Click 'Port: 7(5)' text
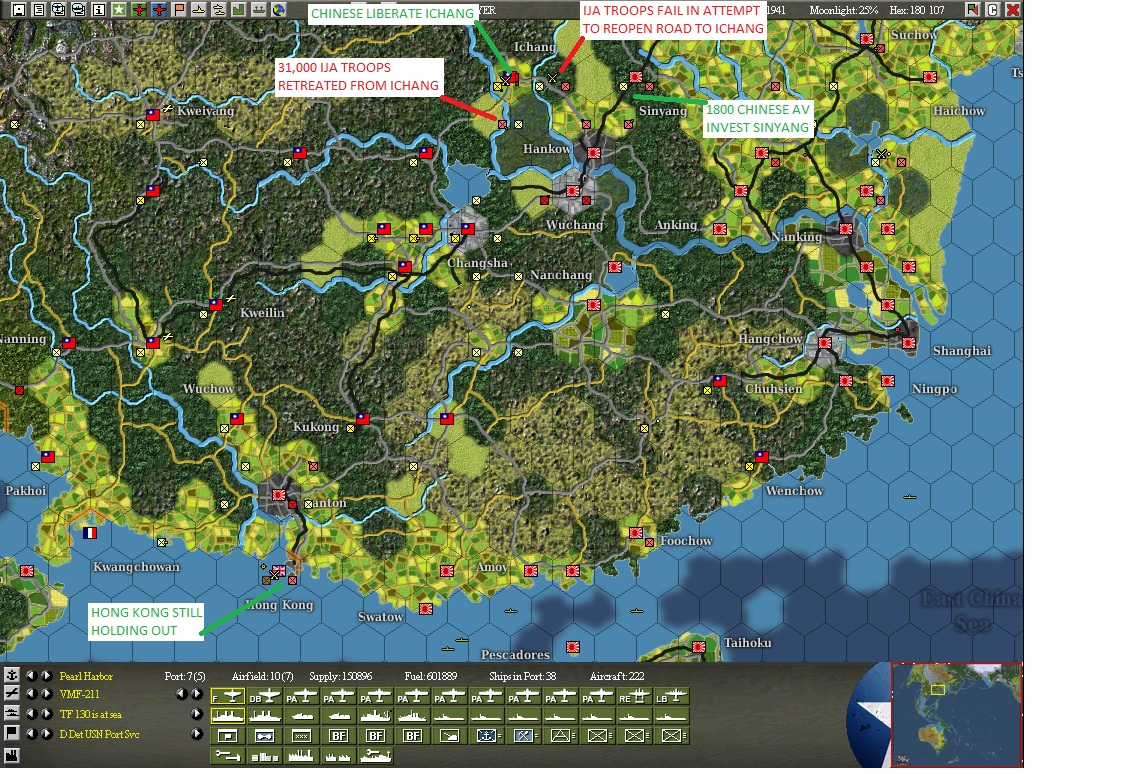The width and height of the screenshot is (1137, 774). 185,676
